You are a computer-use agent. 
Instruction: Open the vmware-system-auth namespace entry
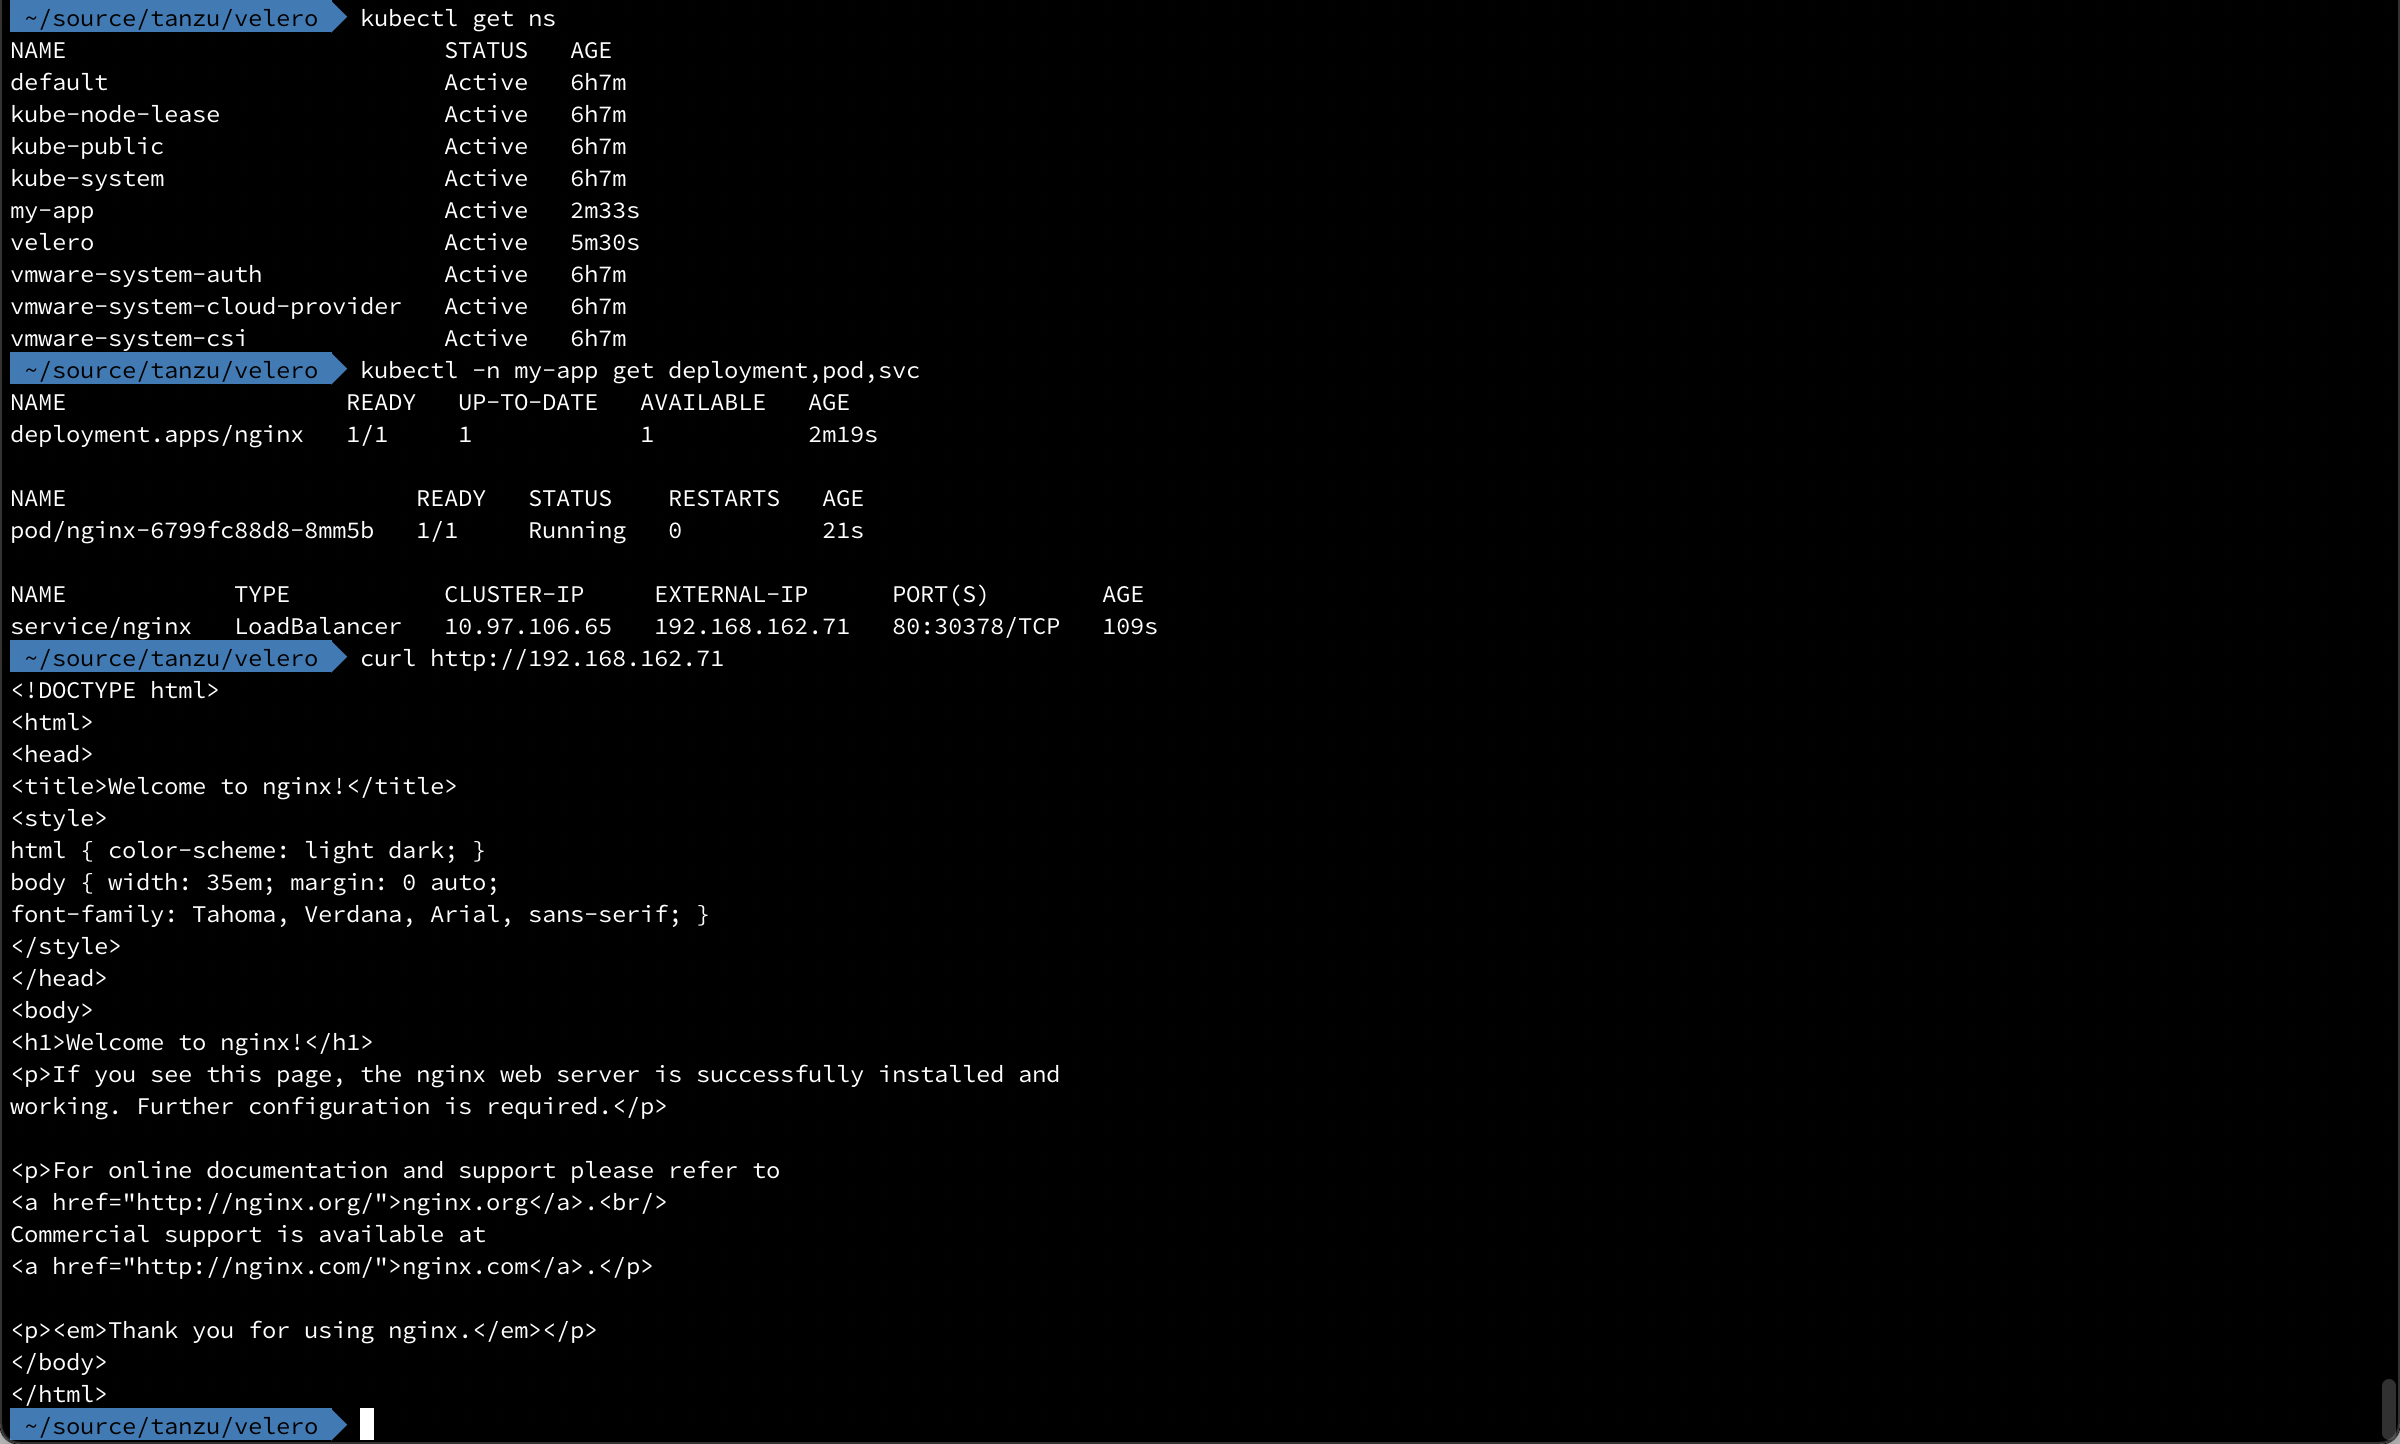pyautogui.click(x=137, y=274)
